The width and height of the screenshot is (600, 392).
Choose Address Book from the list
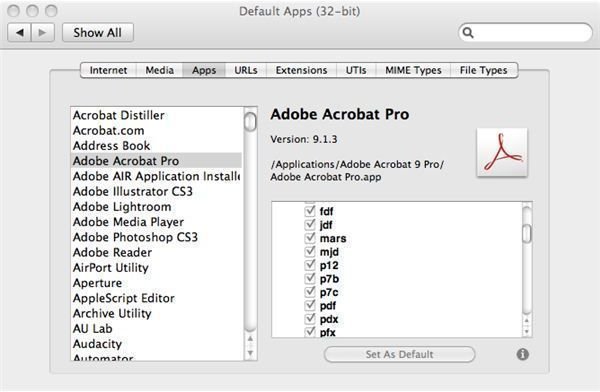click(x=157, y=146)
